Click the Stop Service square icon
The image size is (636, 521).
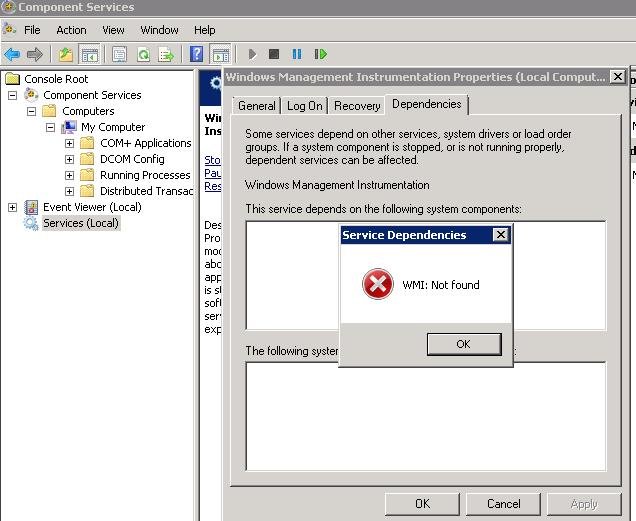[274, 54]
